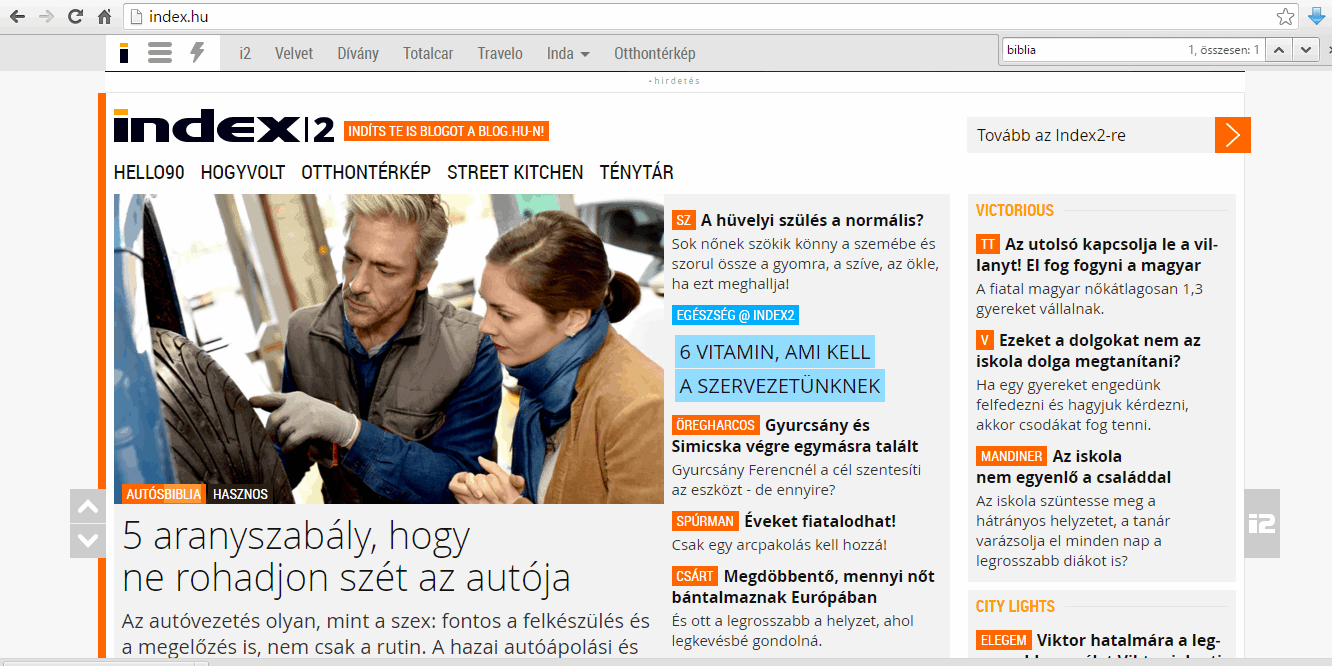Open the 5 aranyszabály headline article
1332x666 pixels.
(x=346, y=557)
